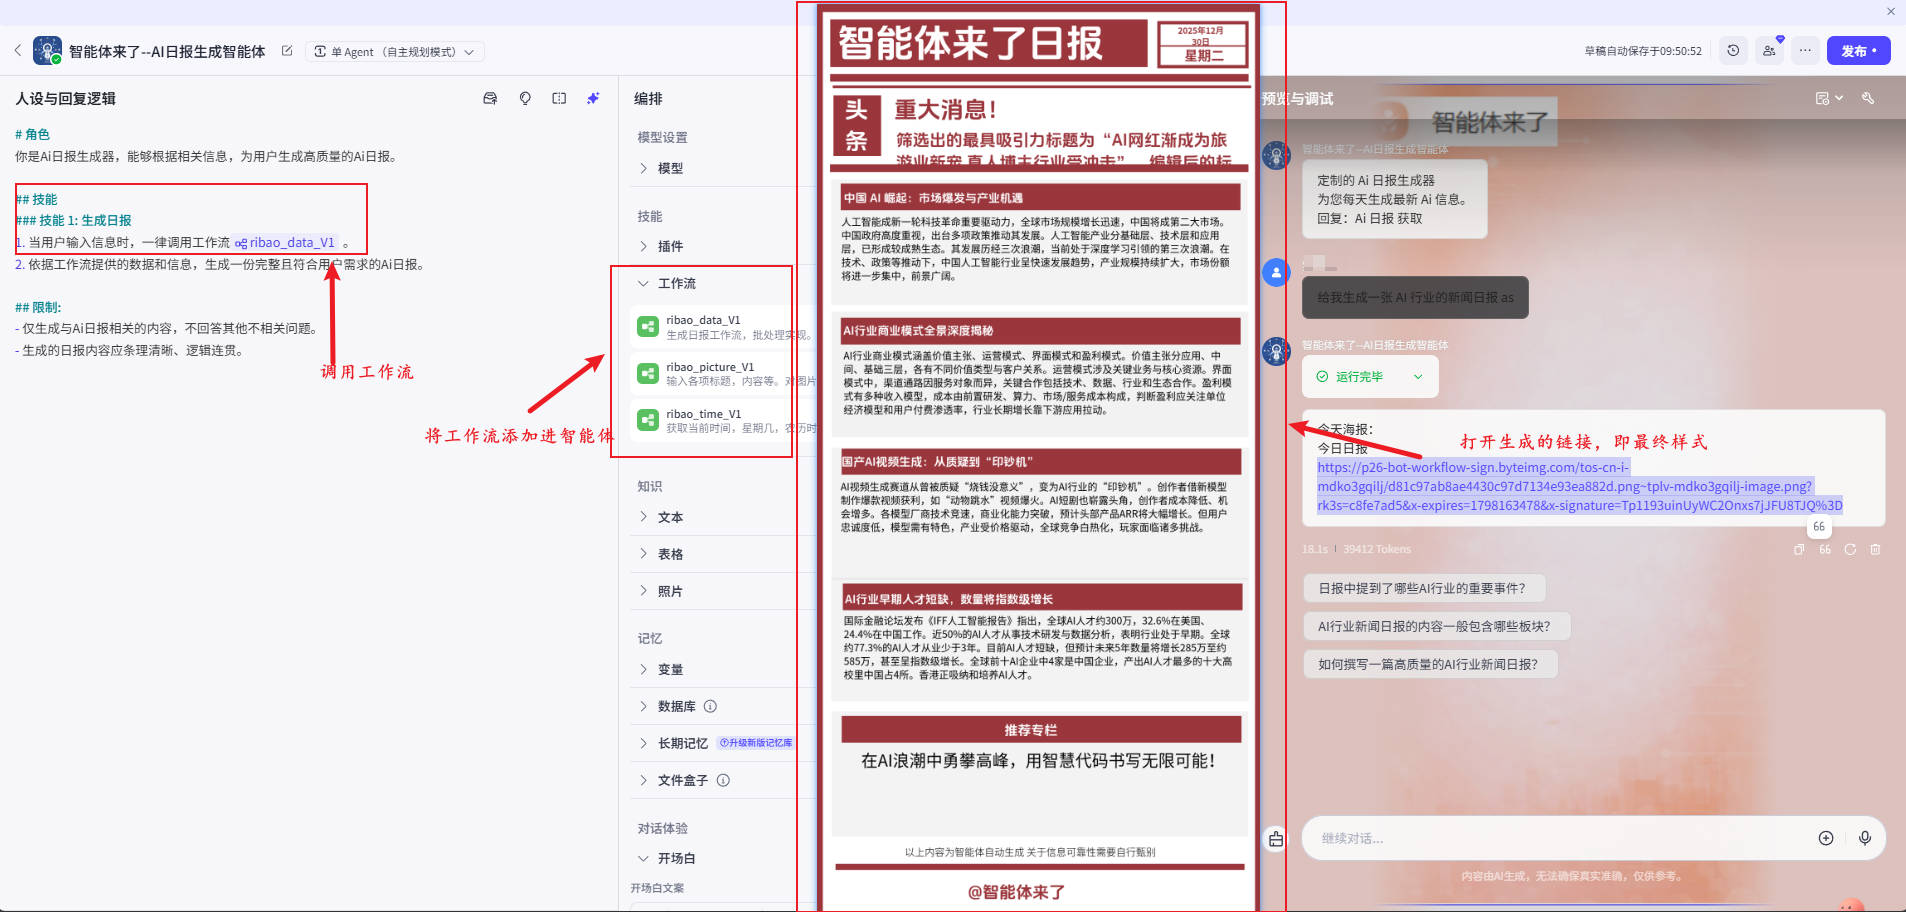
Task: Open the split-view compare icon in persona toolbar
Action: tap(559, 98)
